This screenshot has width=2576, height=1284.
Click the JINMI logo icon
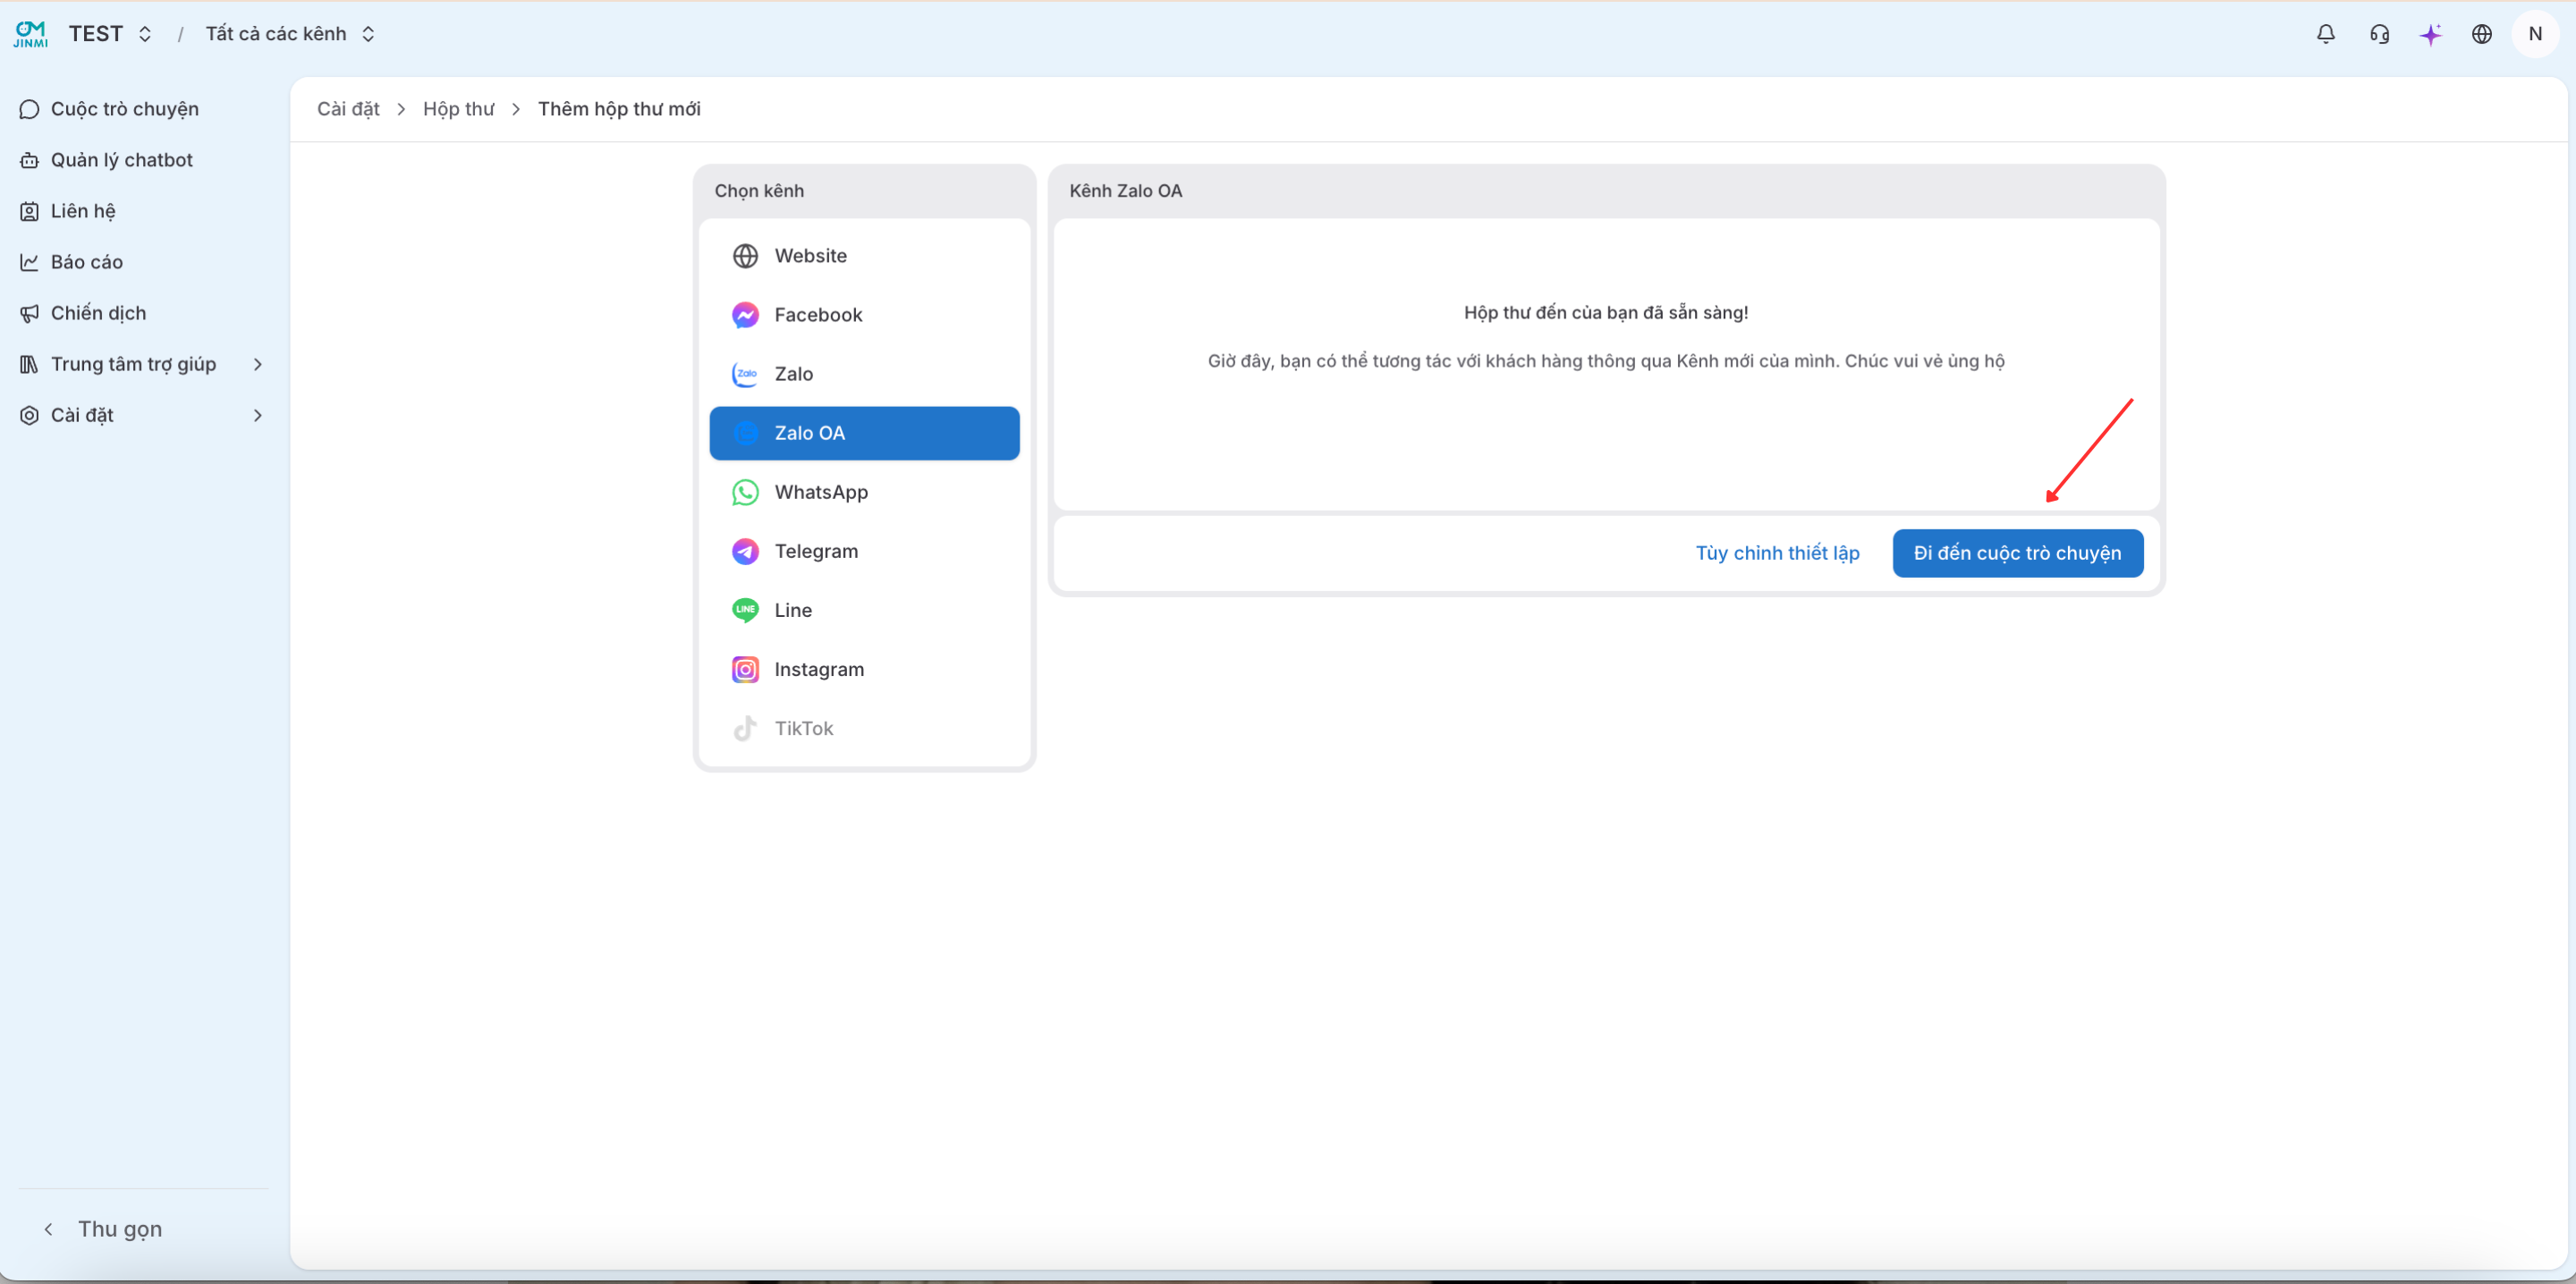pyautogui.click(x=31, y=34)
